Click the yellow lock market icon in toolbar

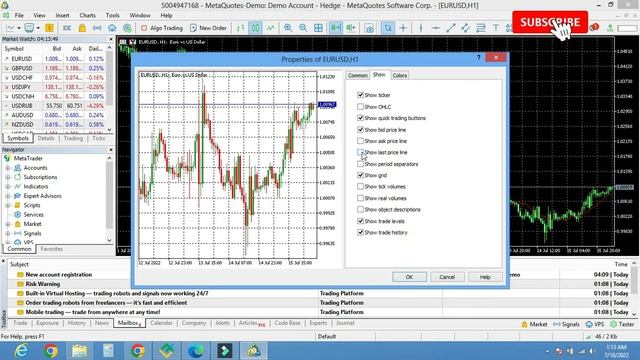tap(82, 28)
